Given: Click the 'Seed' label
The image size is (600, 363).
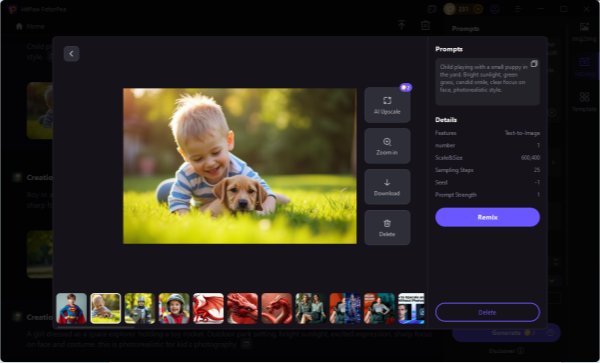Looking at the screenshot, I should 441,182.
